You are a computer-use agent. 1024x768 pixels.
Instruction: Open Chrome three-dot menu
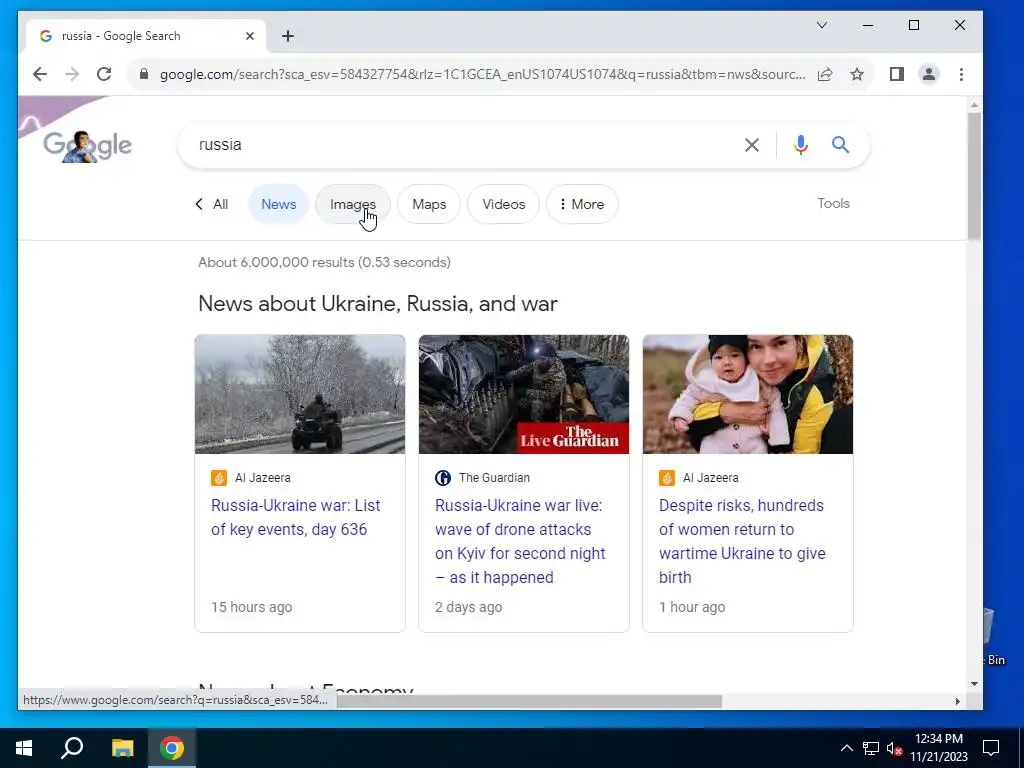click(x=961, y=74)
